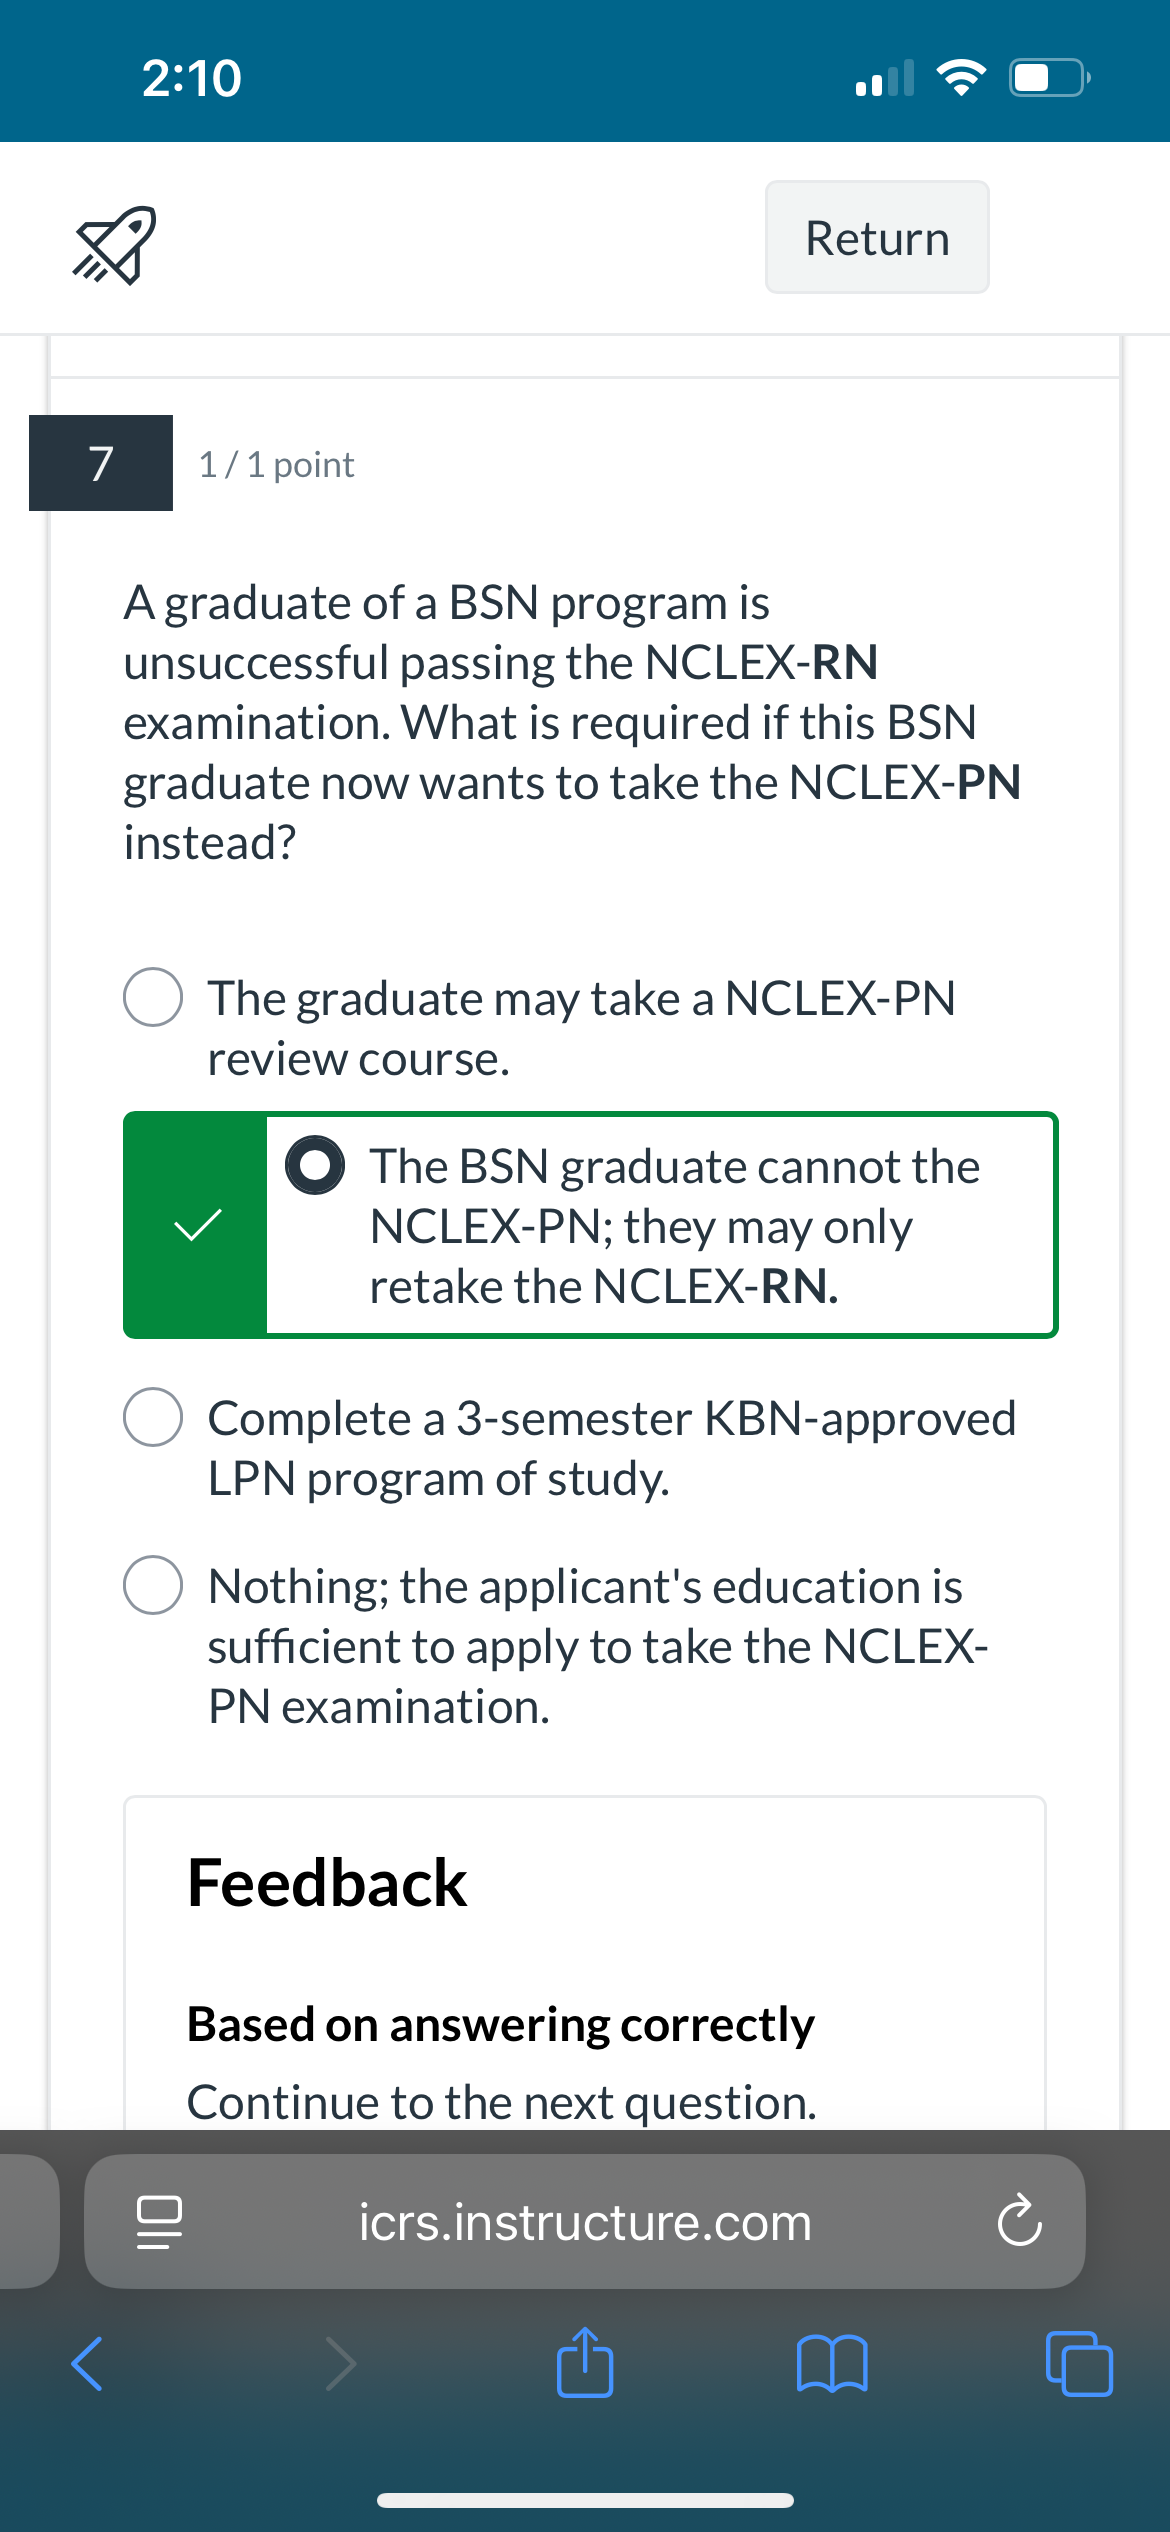
Task: Open the Safari share sheet
Action: (585, 2362)
